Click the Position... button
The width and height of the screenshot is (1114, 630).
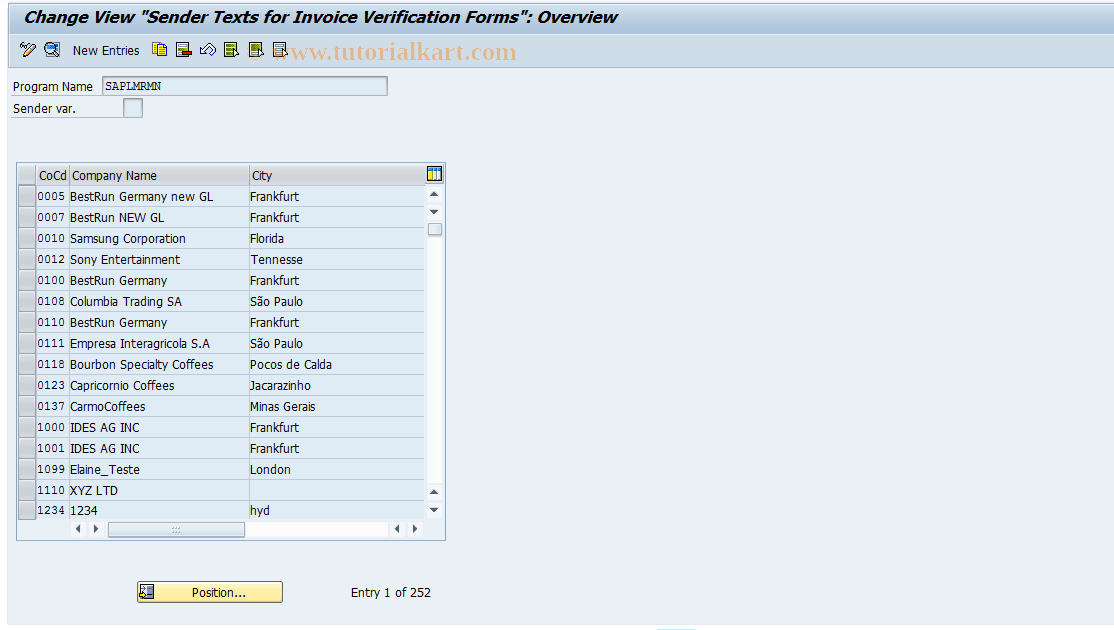[210, 592]
